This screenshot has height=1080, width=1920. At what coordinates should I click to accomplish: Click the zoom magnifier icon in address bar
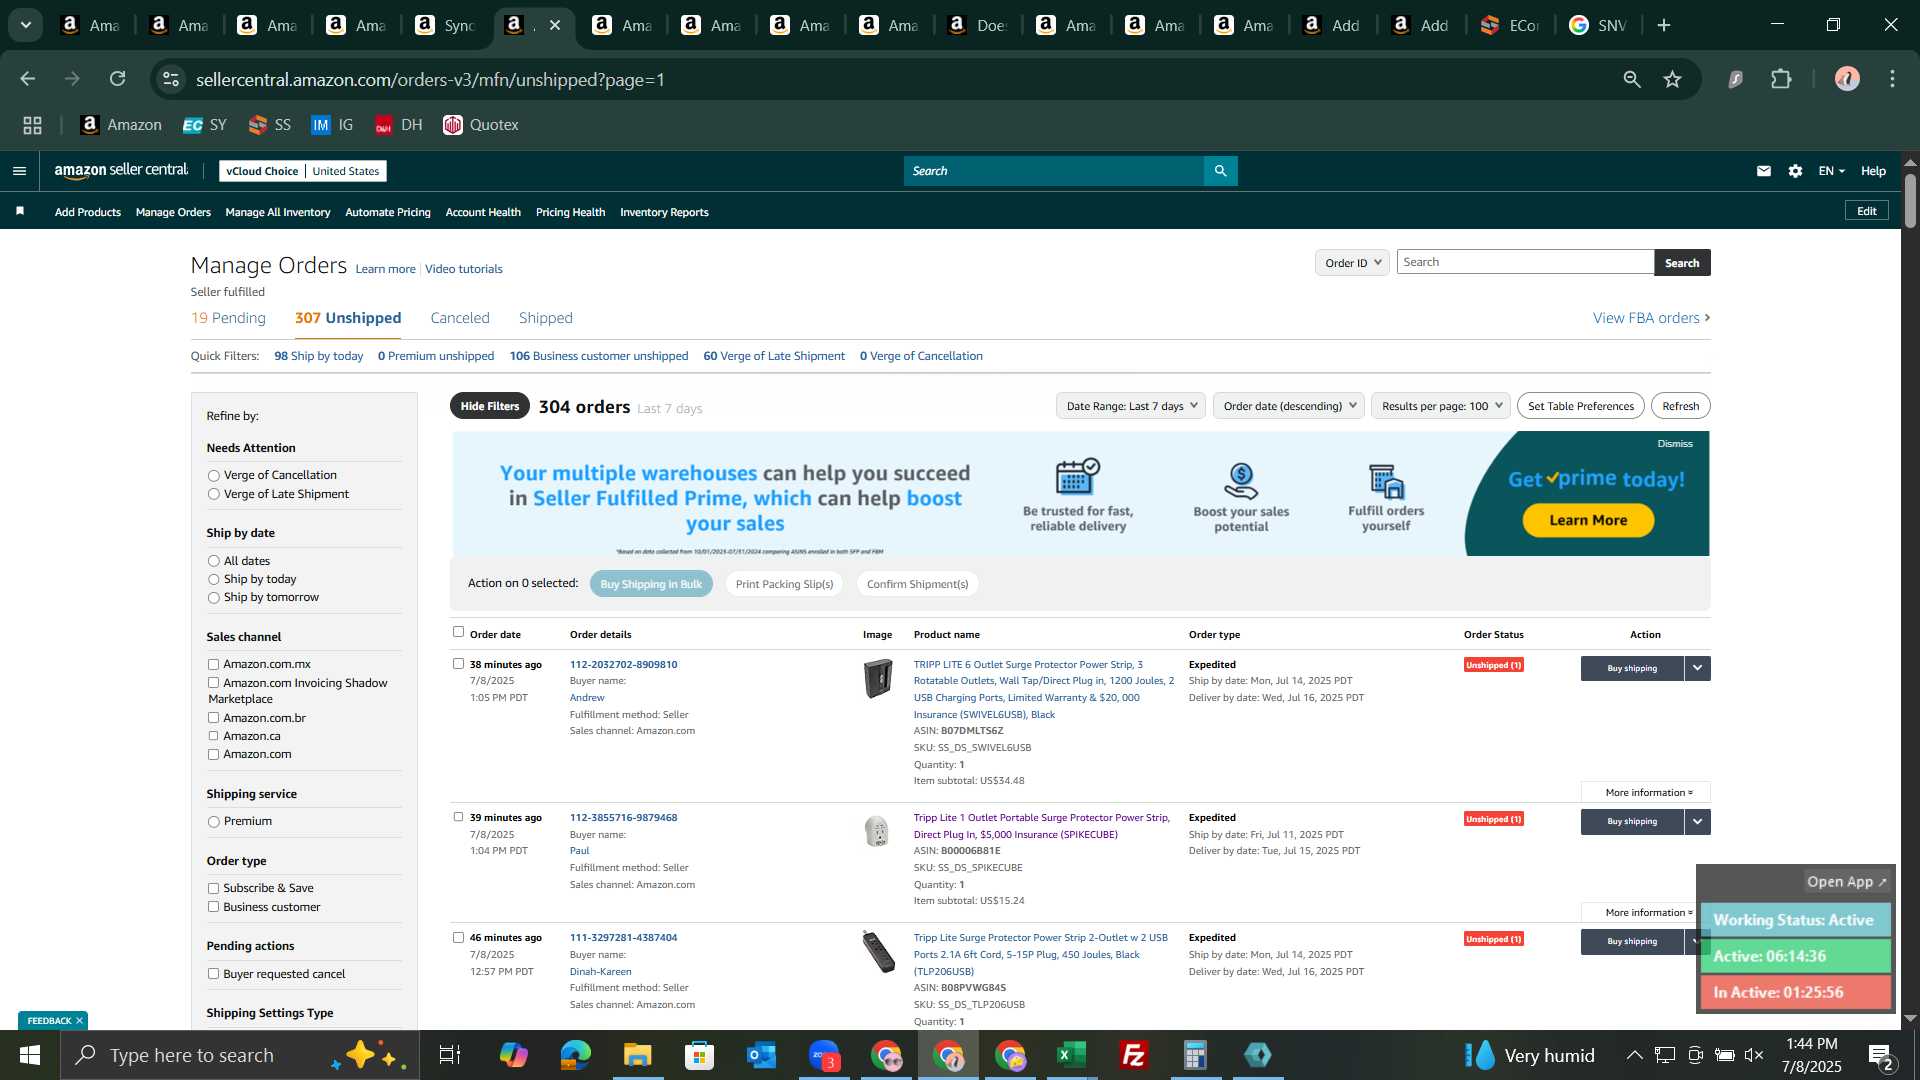(x=1632, y=79)
